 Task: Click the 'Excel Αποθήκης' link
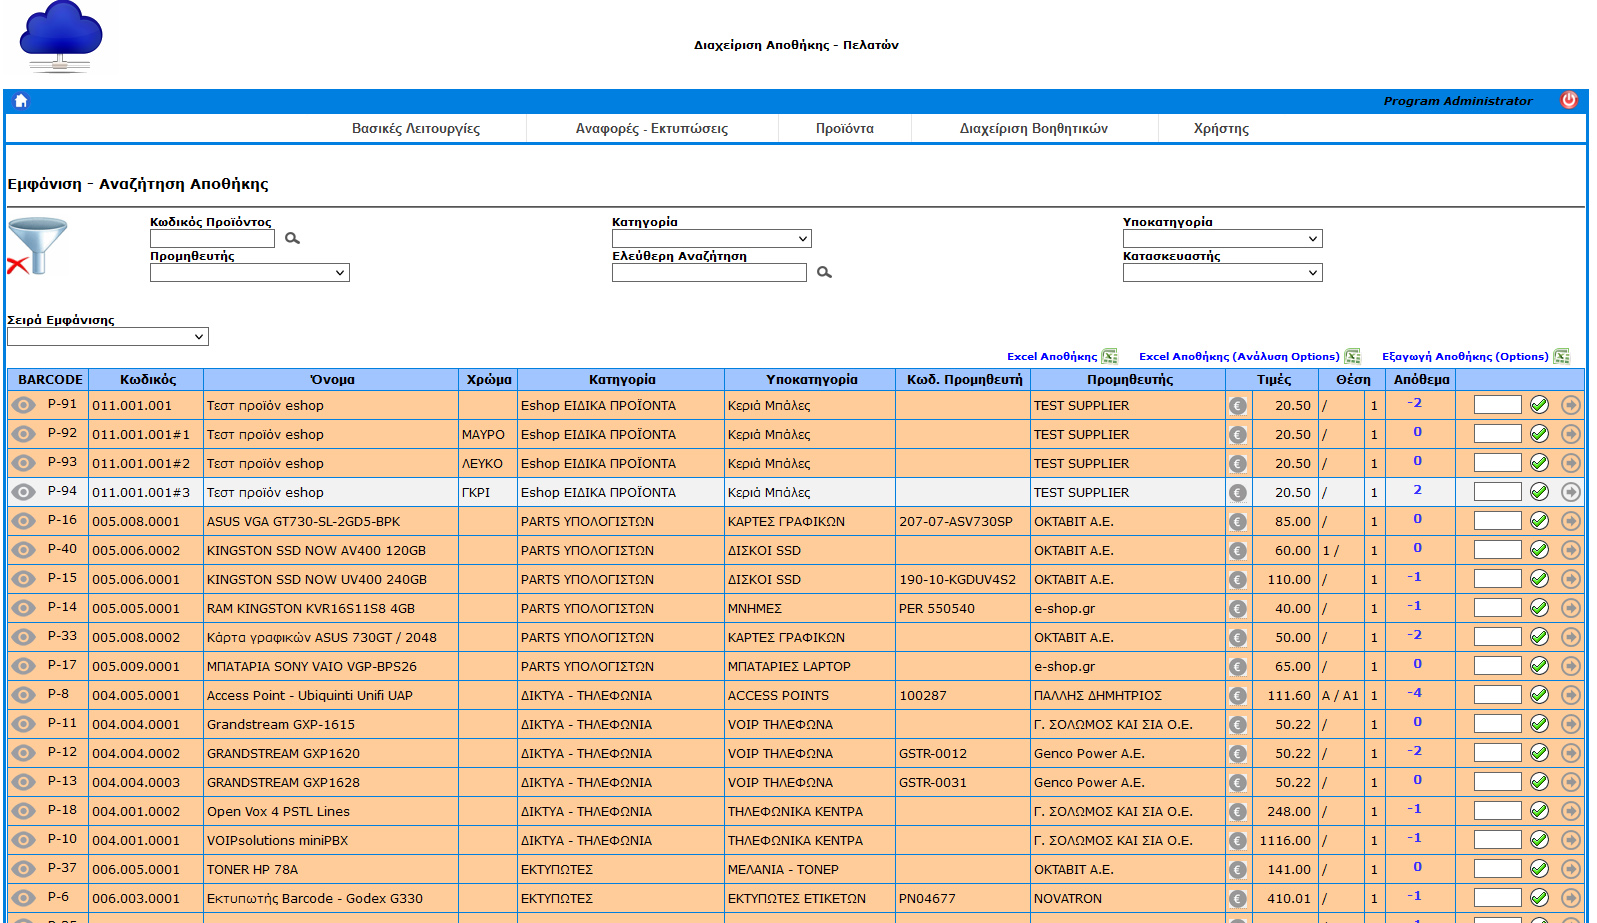click(x=1052, y=357)
